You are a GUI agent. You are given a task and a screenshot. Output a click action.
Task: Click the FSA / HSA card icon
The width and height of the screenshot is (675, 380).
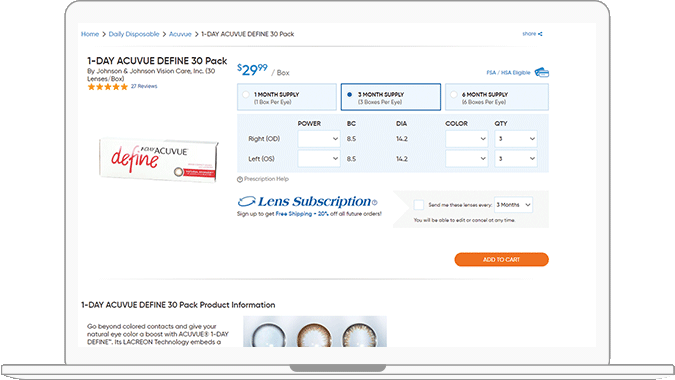[542, 72]
